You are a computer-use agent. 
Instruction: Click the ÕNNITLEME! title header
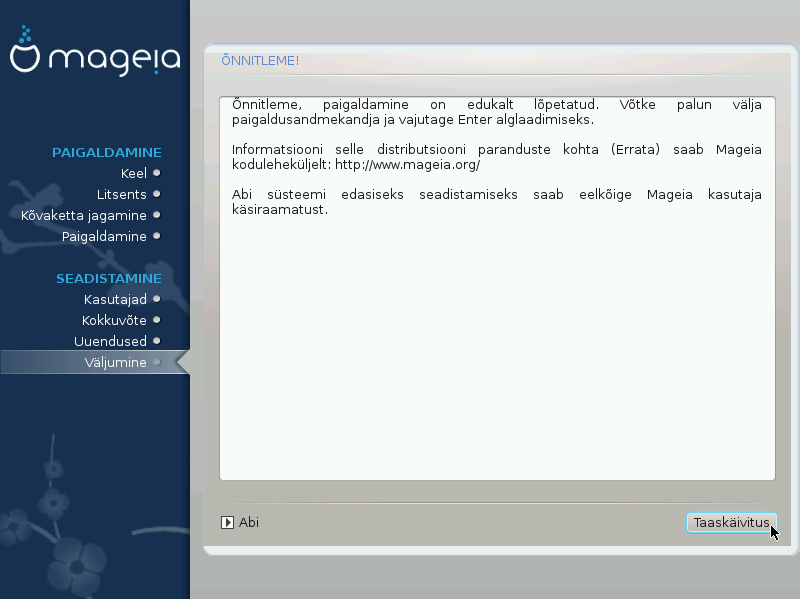click(x=260, y=61)
